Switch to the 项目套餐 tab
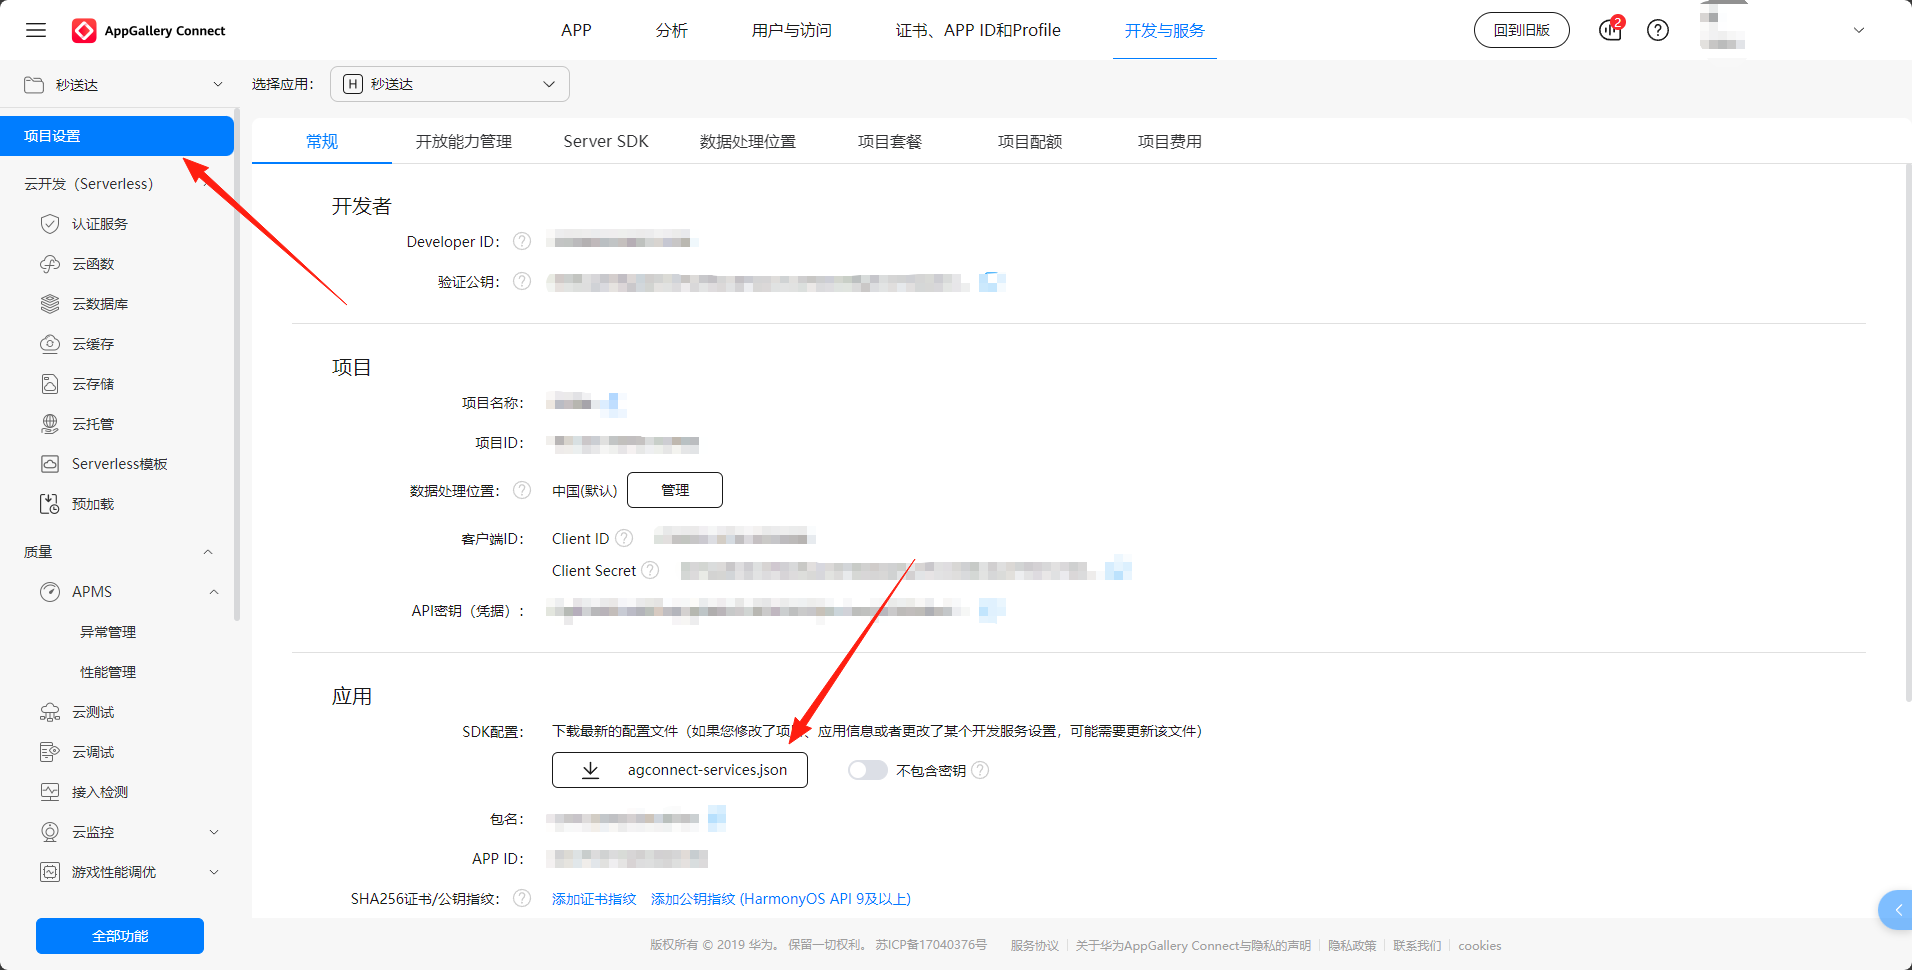 890,141
